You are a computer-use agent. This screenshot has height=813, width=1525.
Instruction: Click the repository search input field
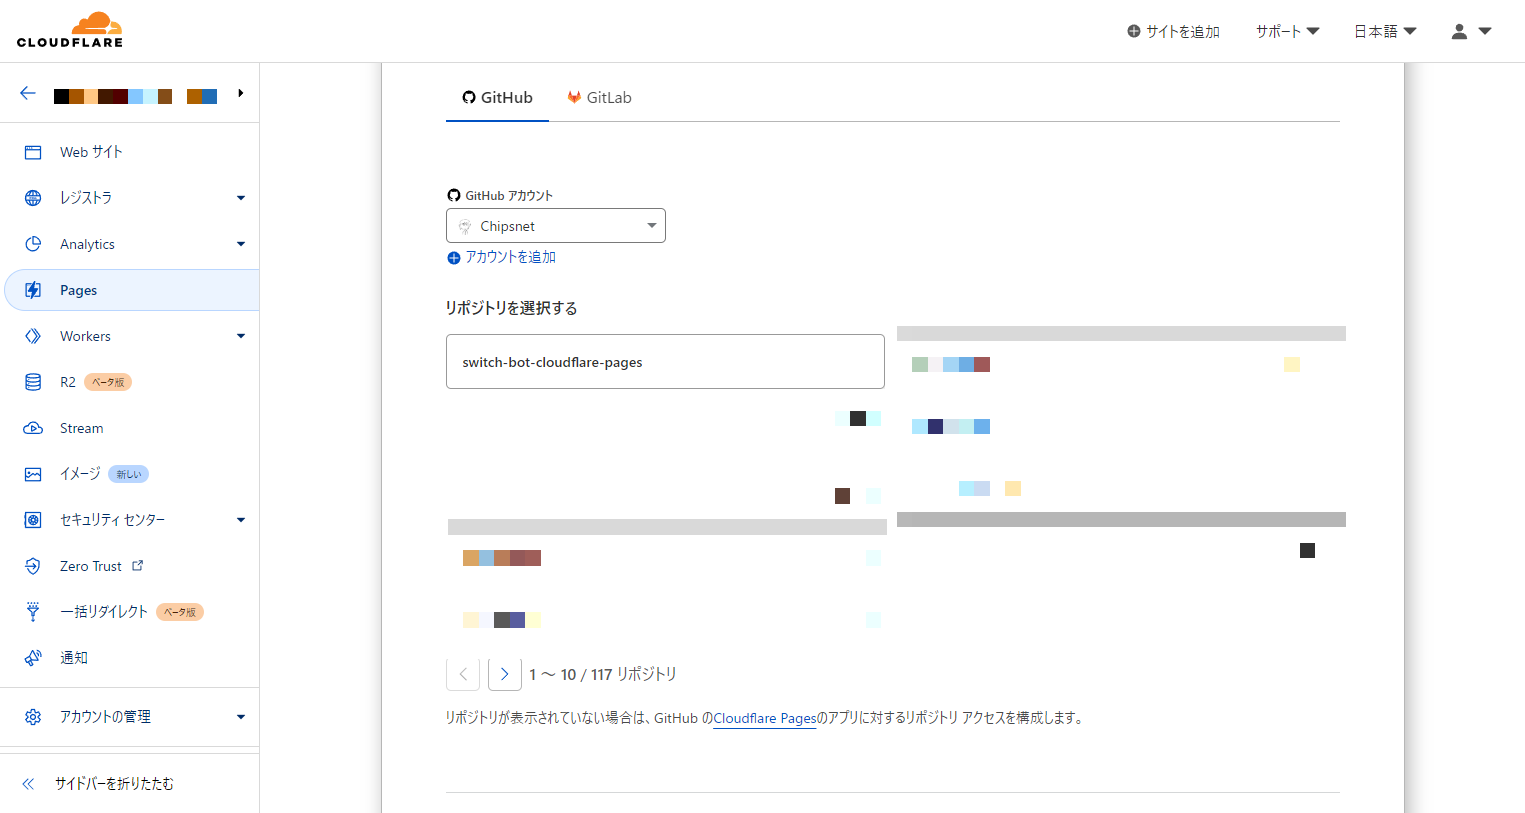coord(664,361)
